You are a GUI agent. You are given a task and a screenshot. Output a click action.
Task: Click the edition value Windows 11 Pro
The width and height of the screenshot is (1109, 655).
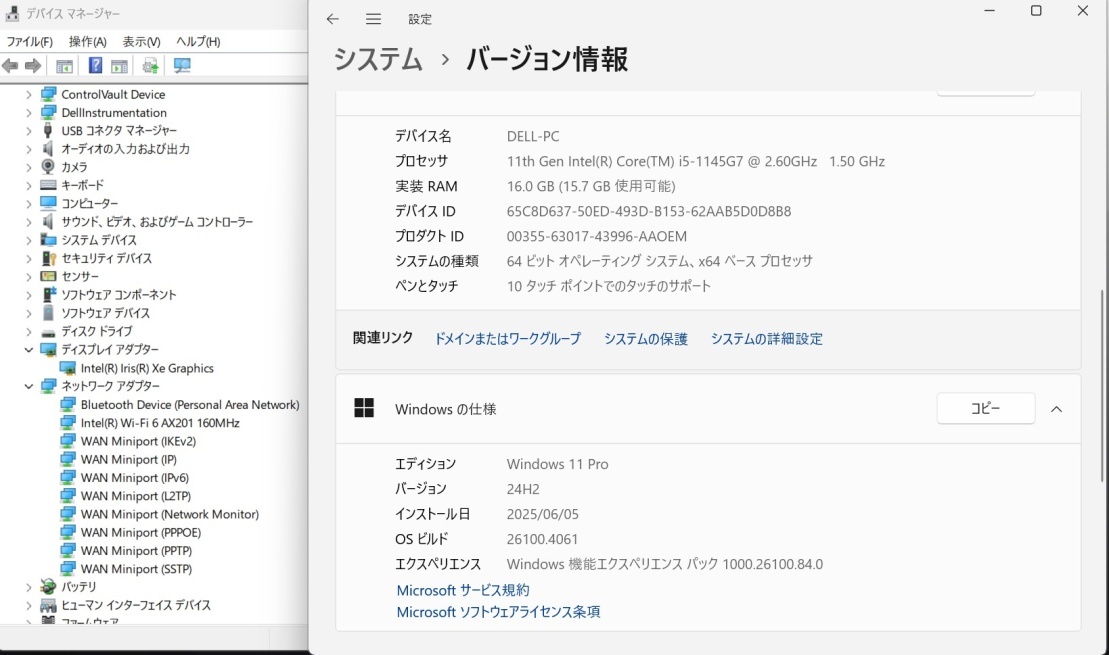[x=557, y=464]
